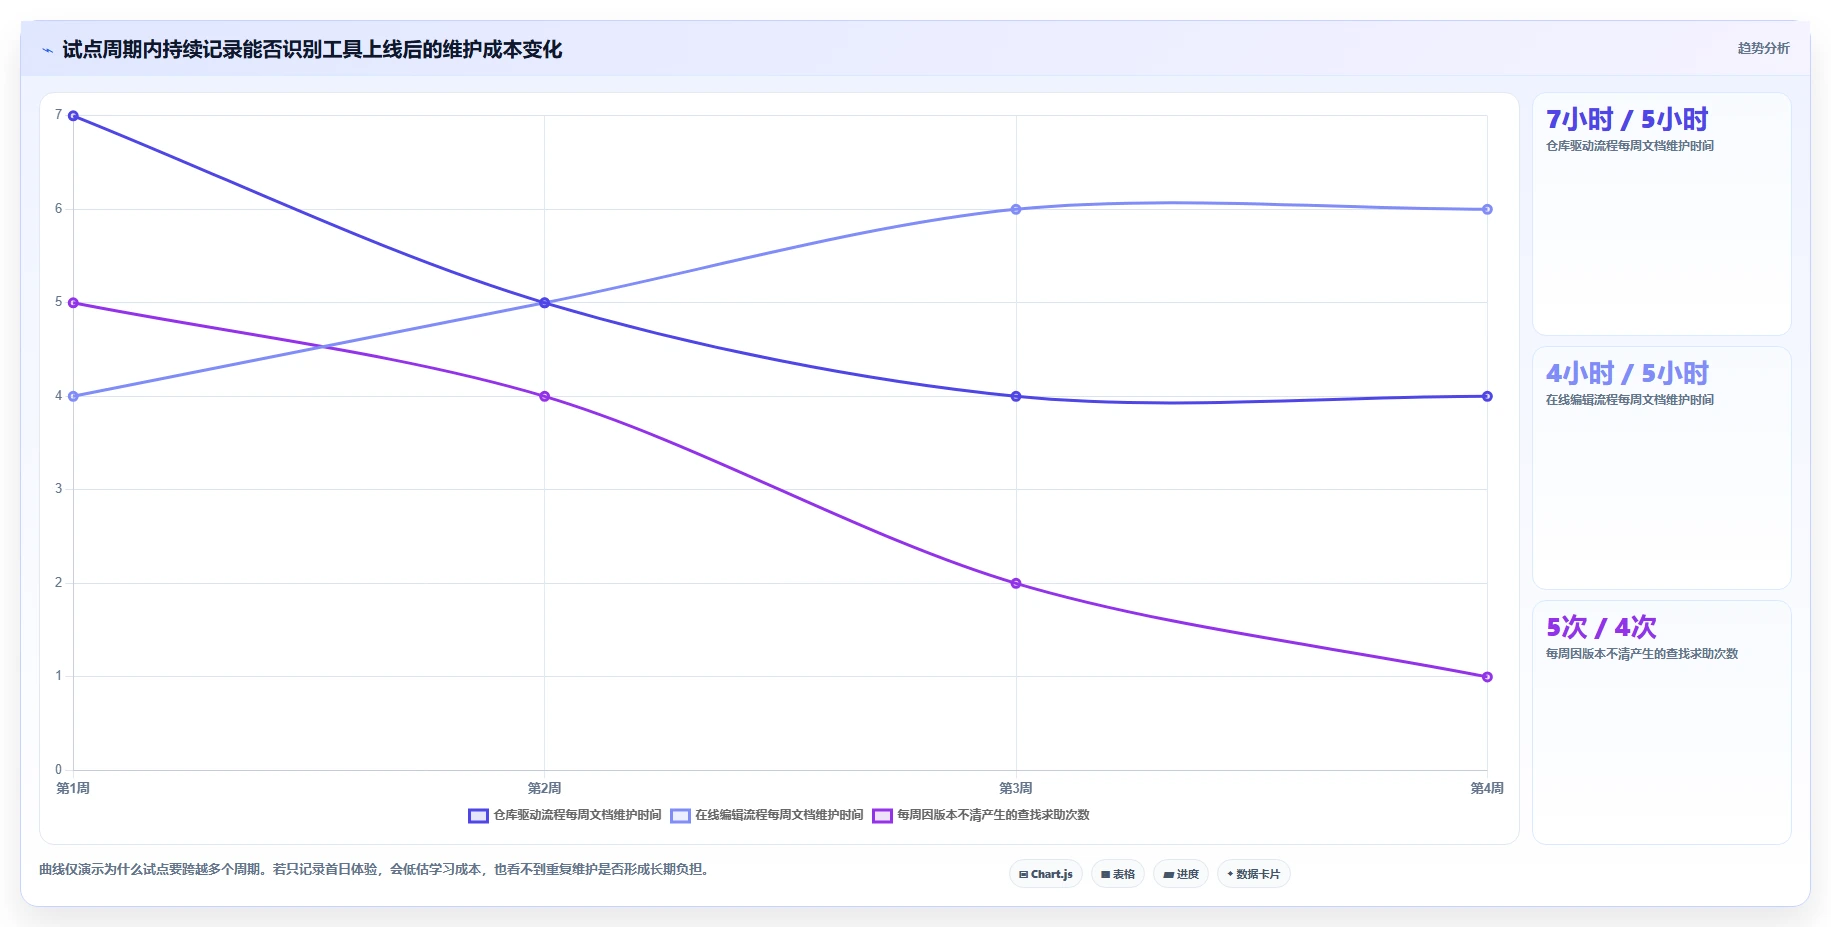This screenshot has width=1831, height=927.
Task: Open the 7小时 / 5小时 stat card
Action: click(x=1661, y=214)
